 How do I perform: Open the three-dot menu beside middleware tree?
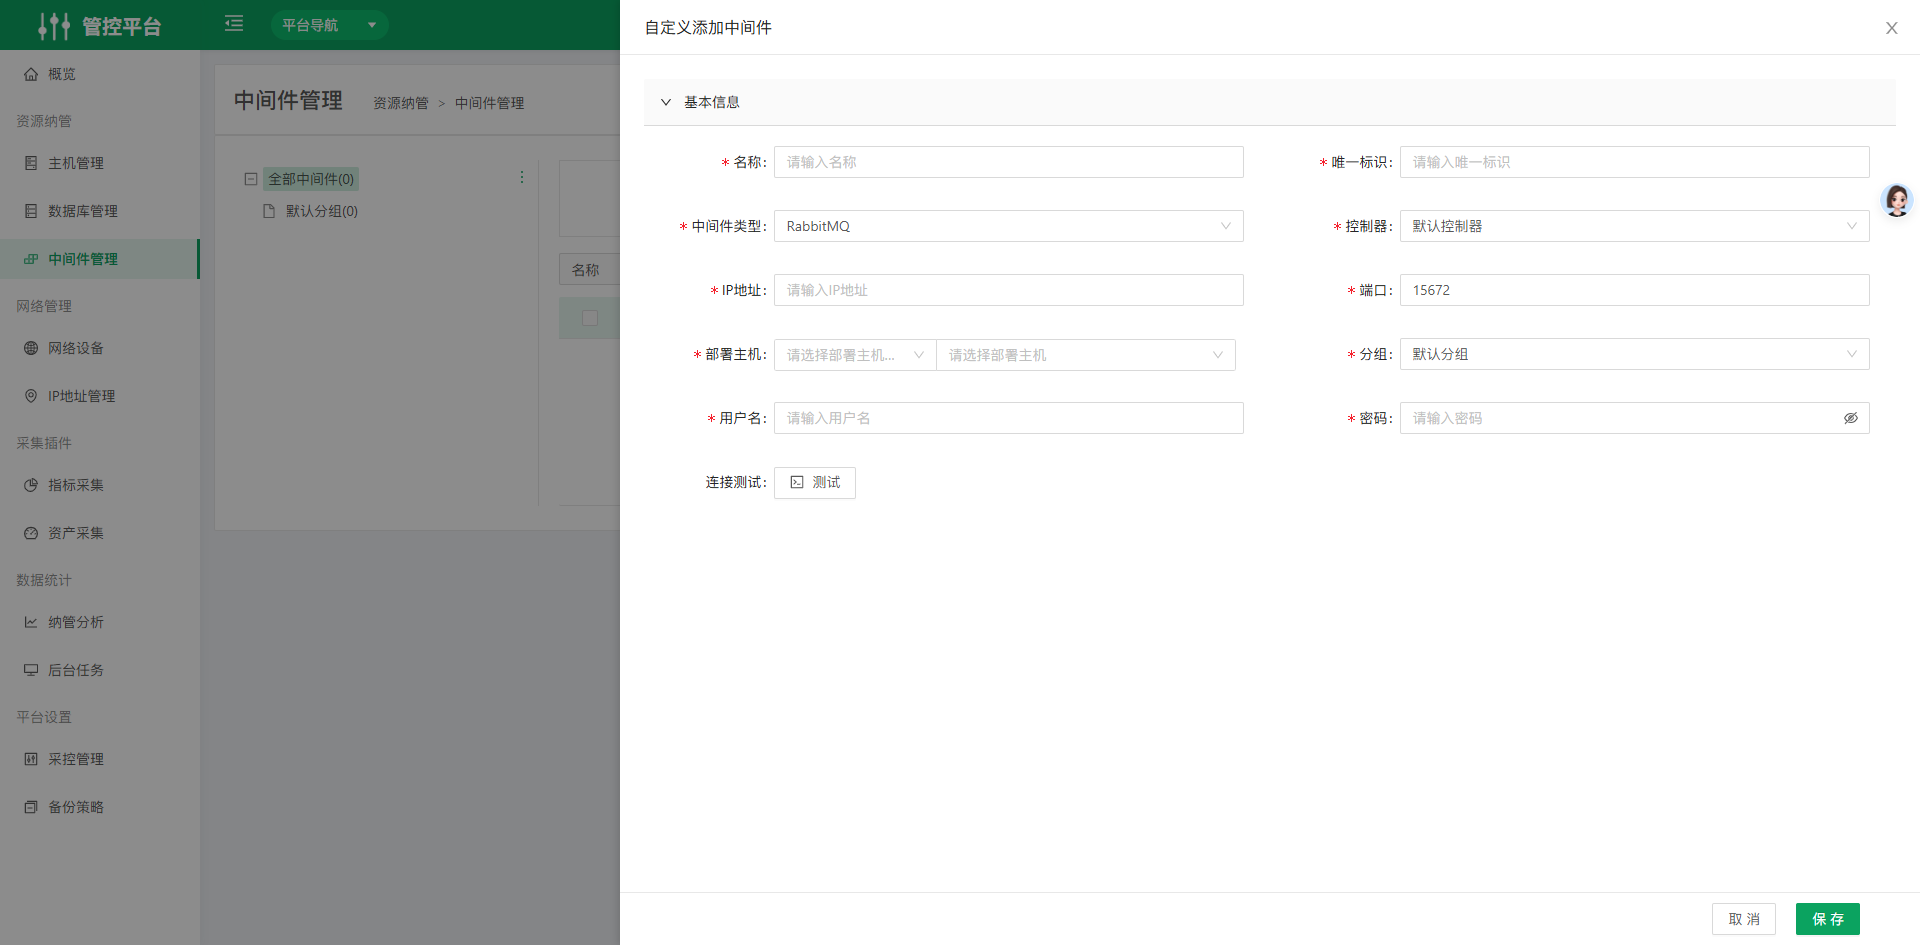pos(522,177)
